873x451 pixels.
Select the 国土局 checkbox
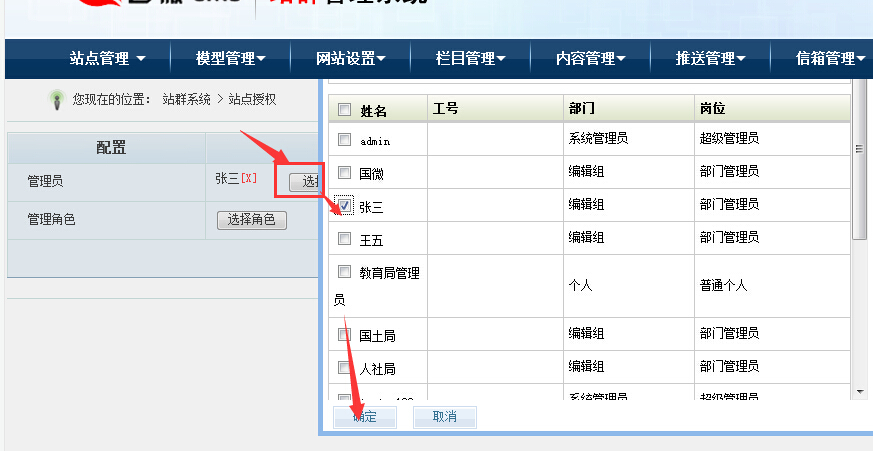point(344,334)
